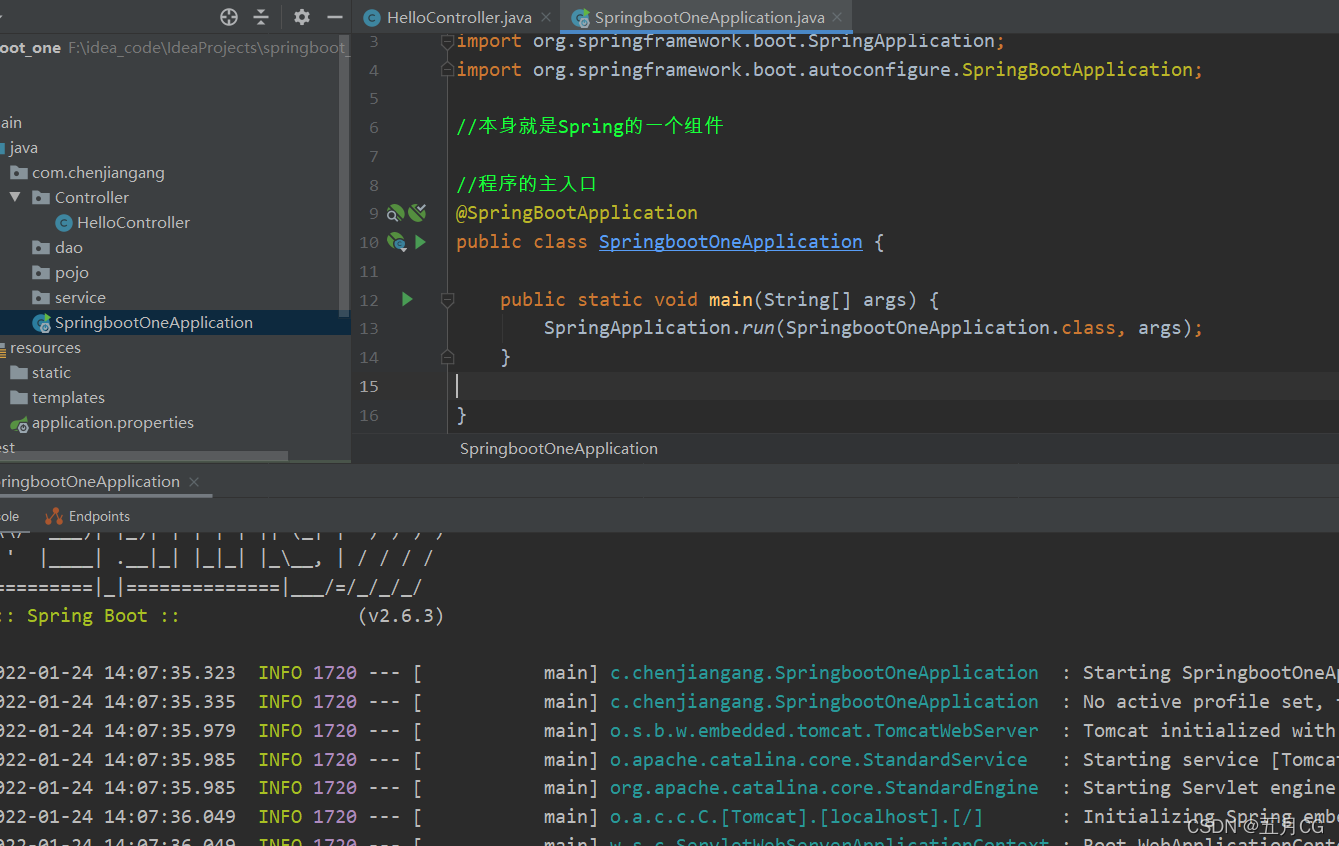Image resolution: width=1339 pixels, height=846 pixels.
Task: Click log timestamp 14:07:35.323
Action: click(170, 673)
